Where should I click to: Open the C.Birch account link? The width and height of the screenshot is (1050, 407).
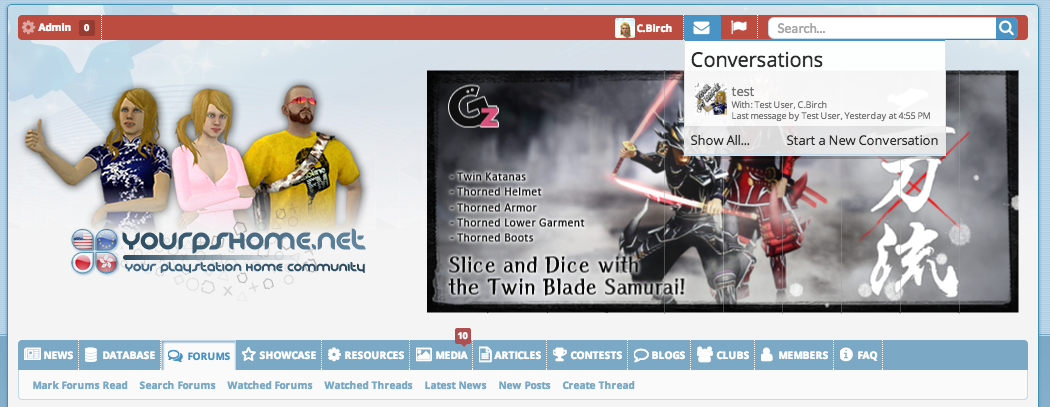click(x=654, y=28)
